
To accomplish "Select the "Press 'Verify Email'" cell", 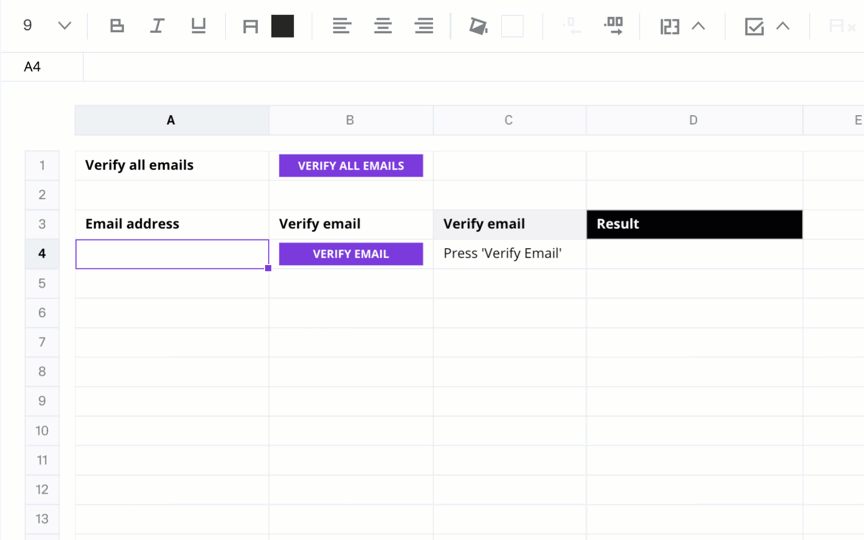I will 510,253.
